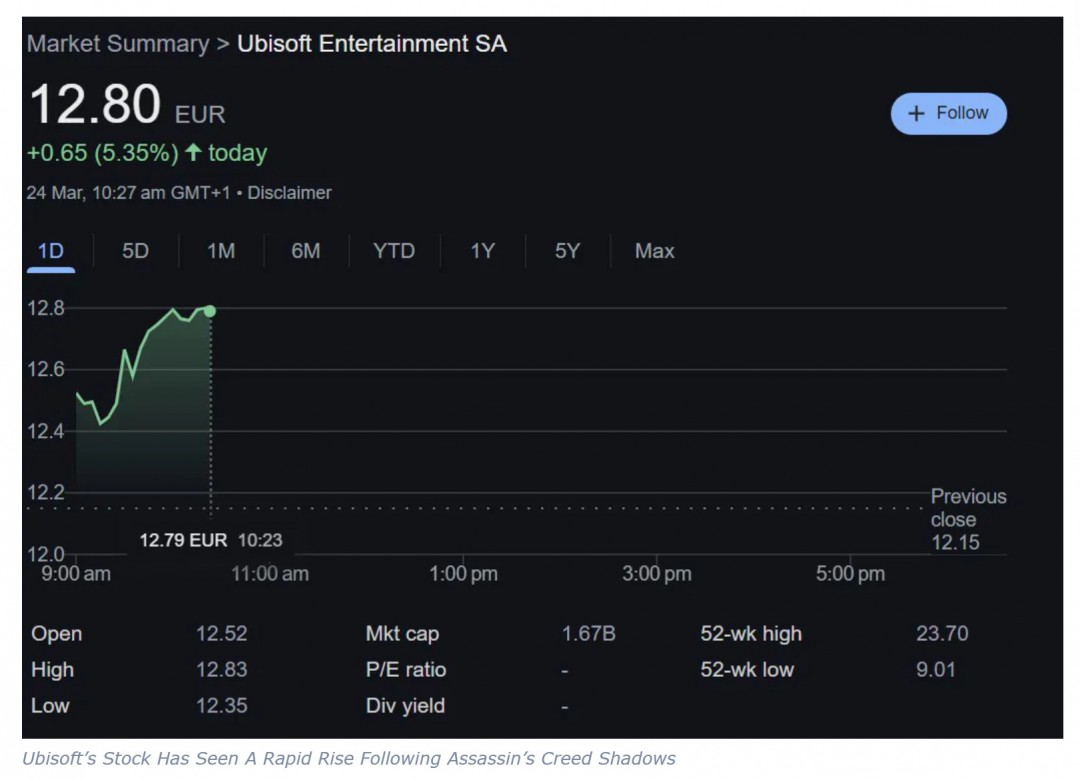Click the 12.79 EUR 10:23 tooltip
1080x780 pixels.
(x=211, y=540)
